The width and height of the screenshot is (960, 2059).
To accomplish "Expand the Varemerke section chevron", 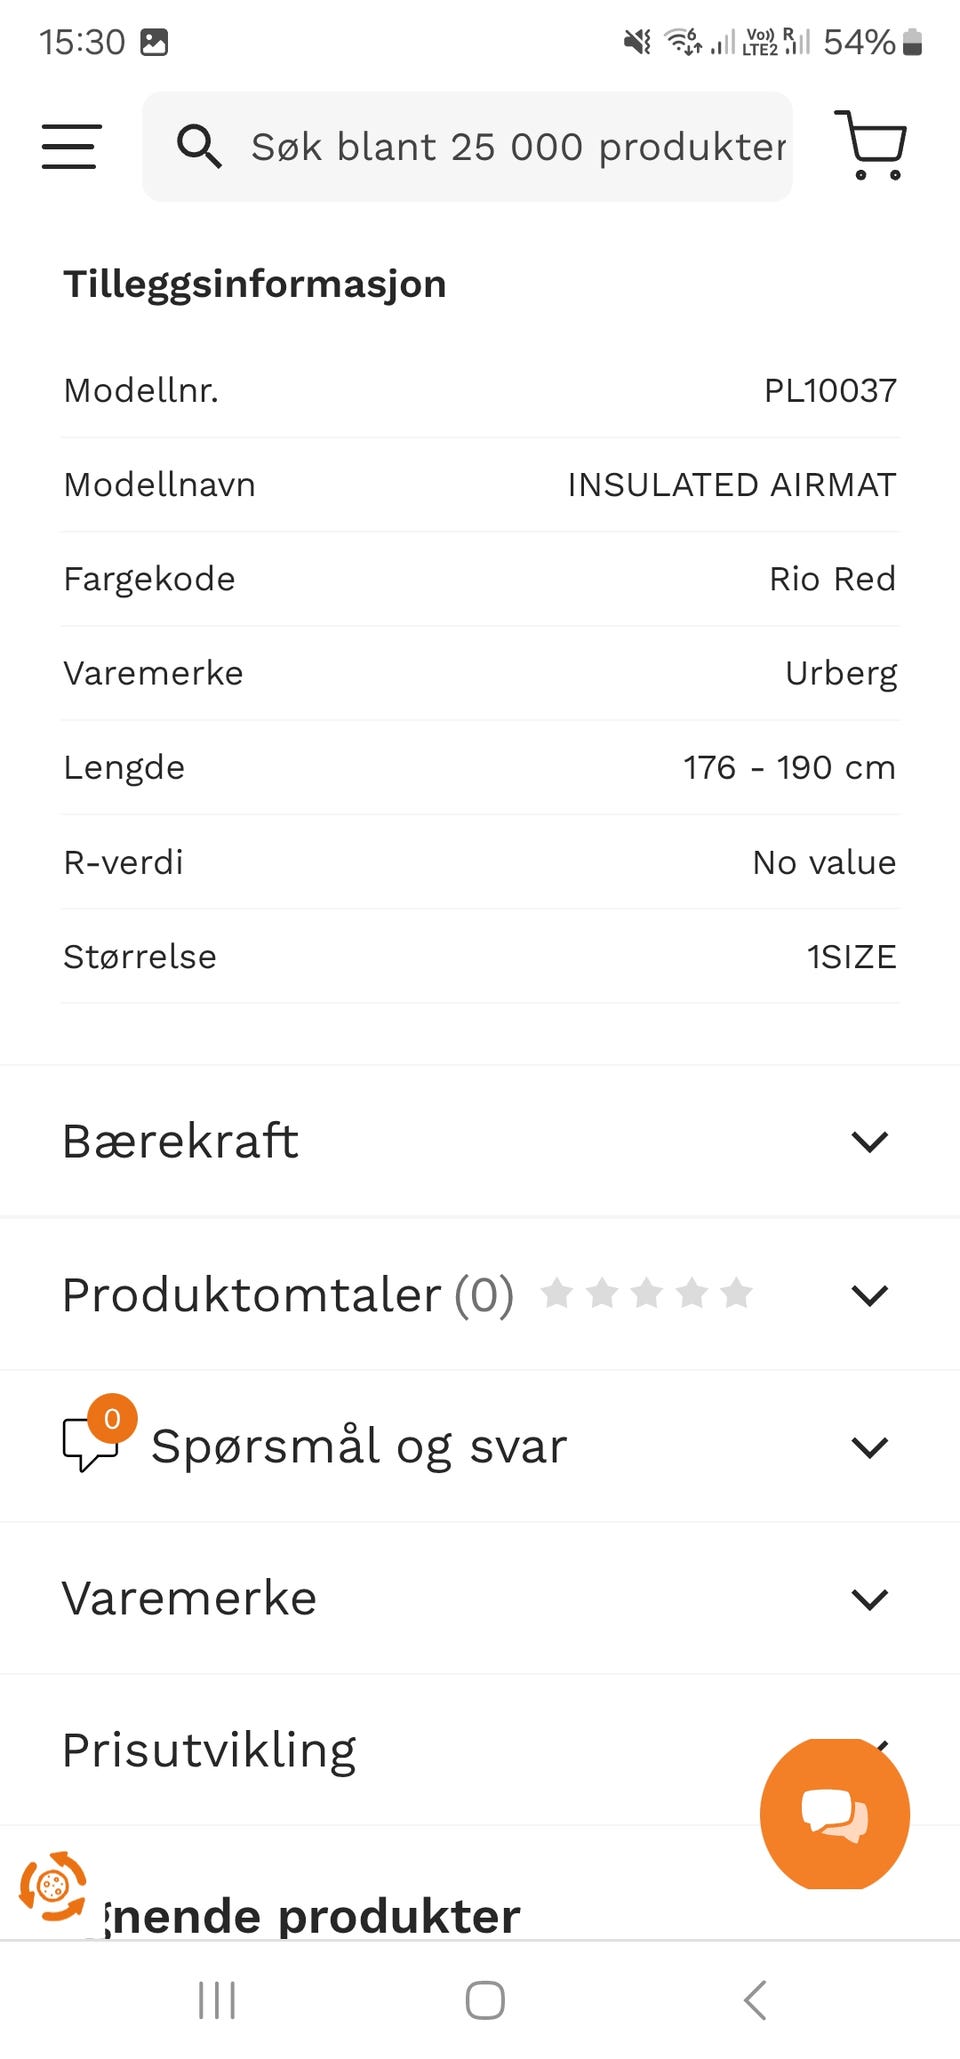I will click(869, 1599).
